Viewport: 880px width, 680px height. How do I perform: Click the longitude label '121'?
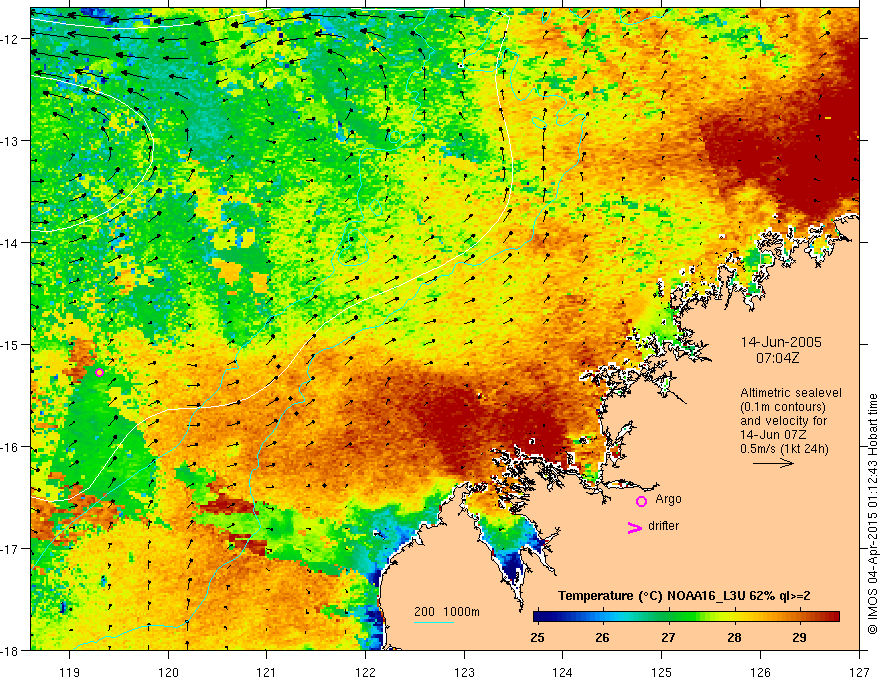pyautogui.click(x=267, y=672)
